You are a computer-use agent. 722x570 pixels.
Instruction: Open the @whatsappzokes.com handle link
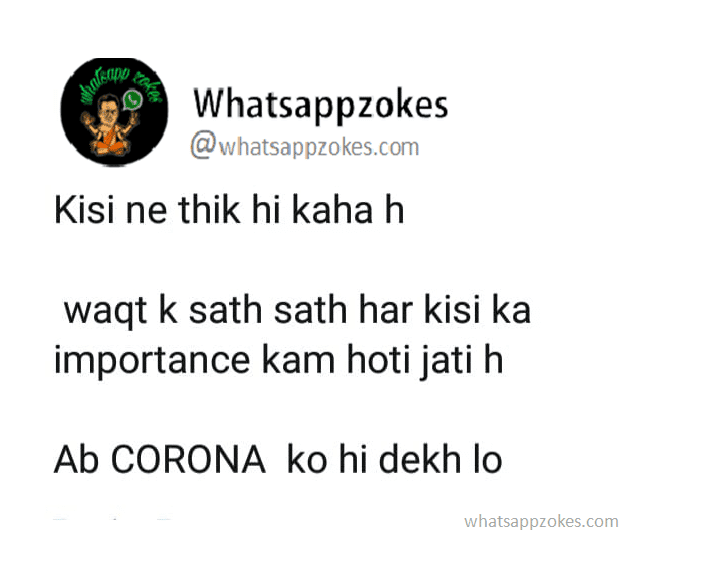[305, 145]
